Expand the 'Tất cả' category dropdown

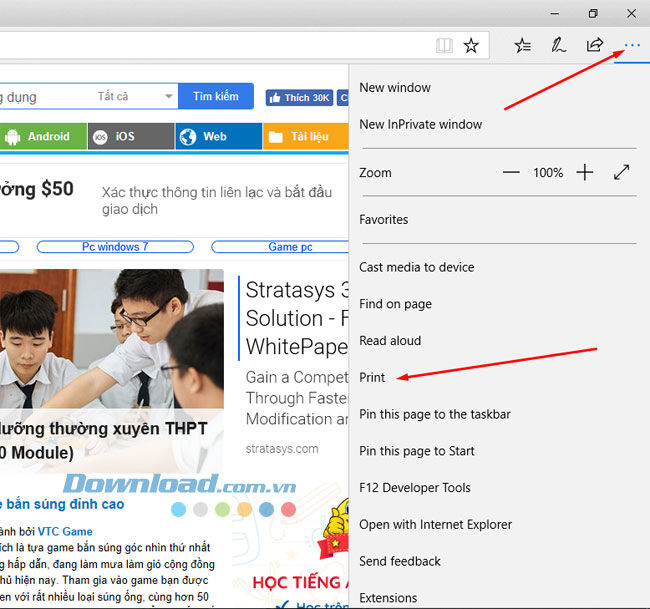coord(135,97)
